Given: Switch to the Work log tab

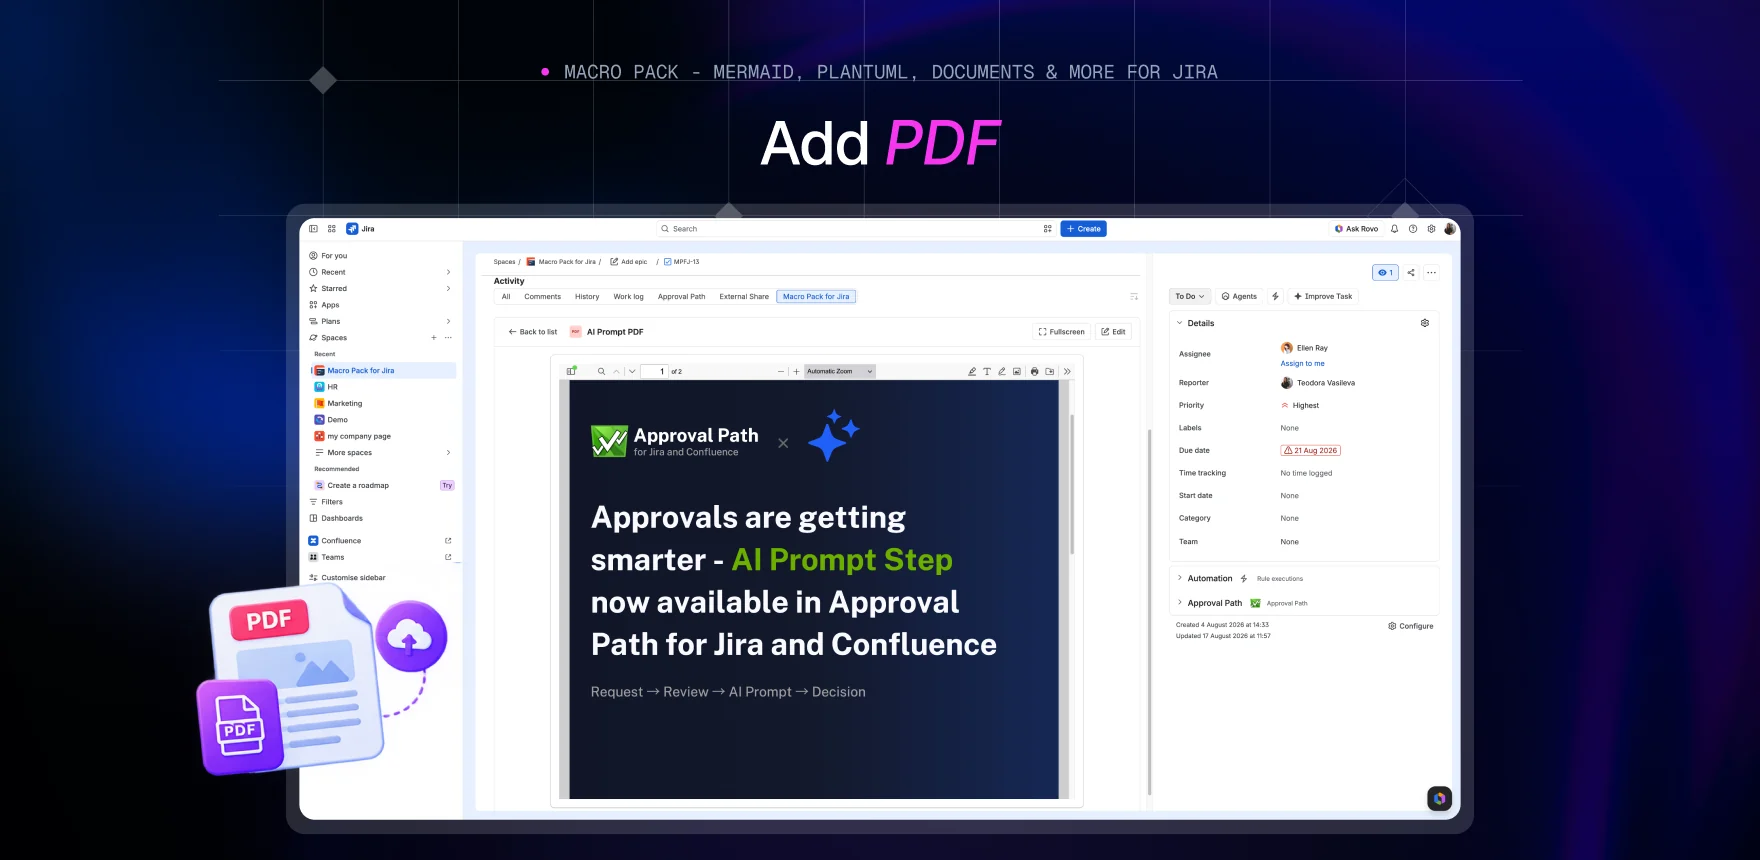Looking at the screenshot, I should click(629, 297).
